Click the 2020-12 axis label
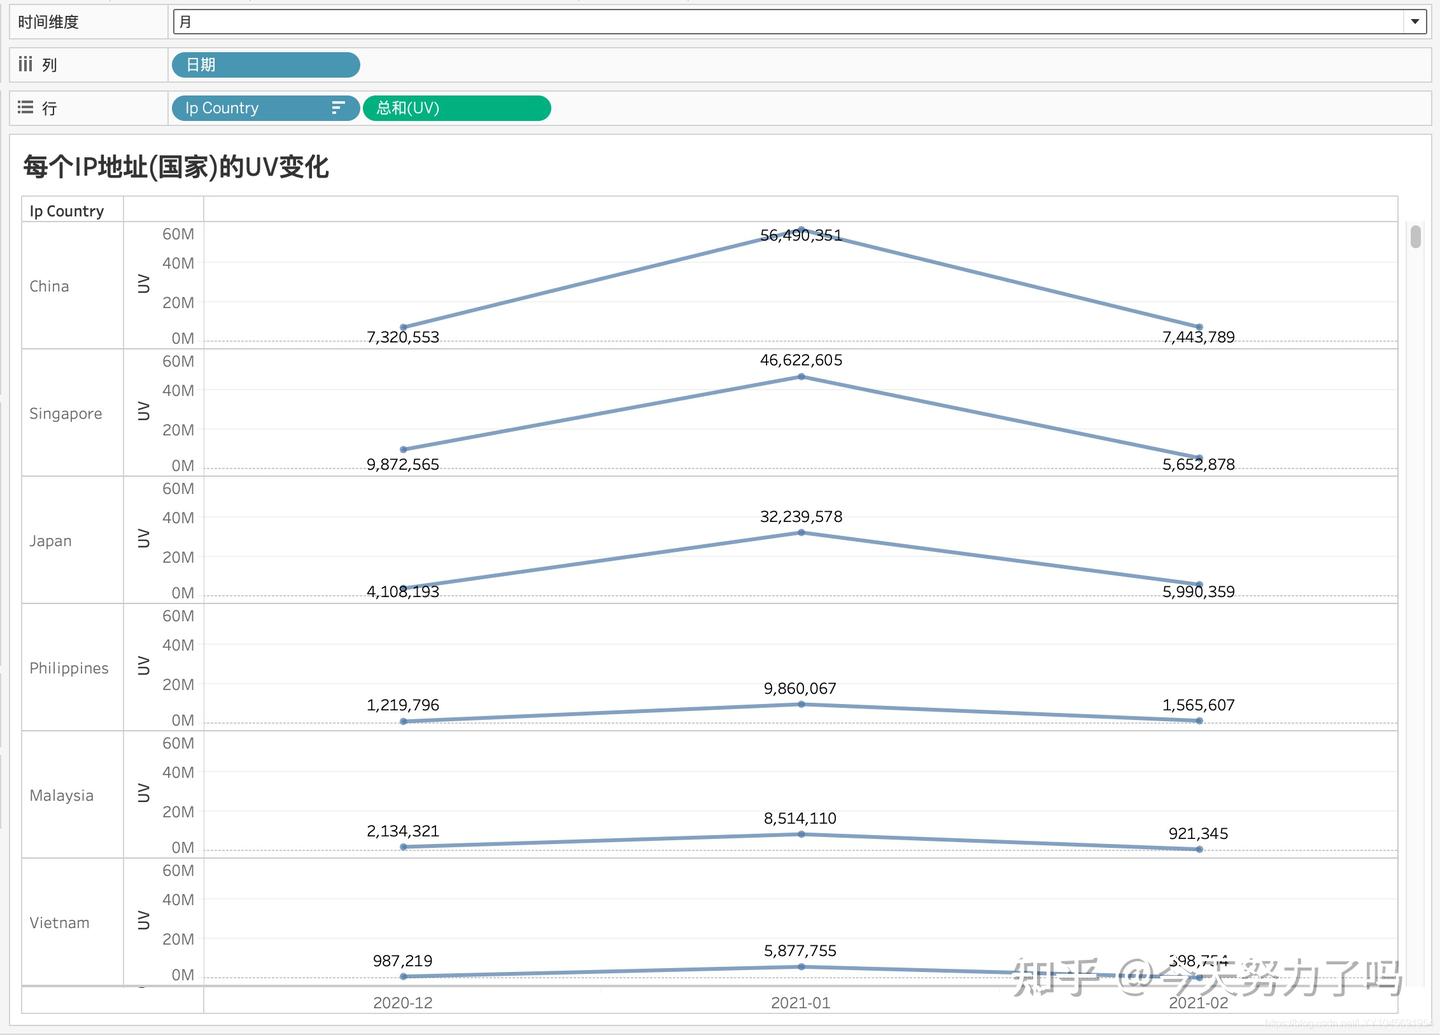Image resolution: width=1440 pixels, height=1035 pixels. click(x=403, y=1002)
